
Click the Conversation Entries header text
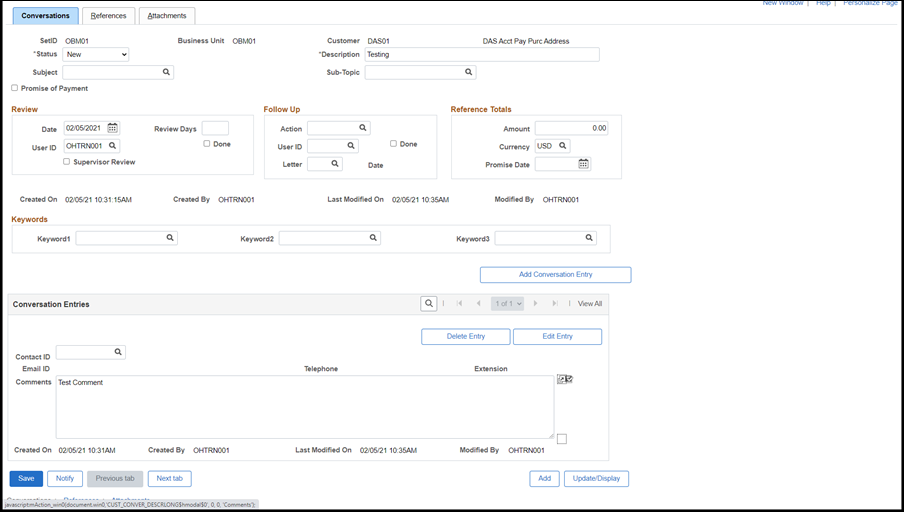point(51,304)
